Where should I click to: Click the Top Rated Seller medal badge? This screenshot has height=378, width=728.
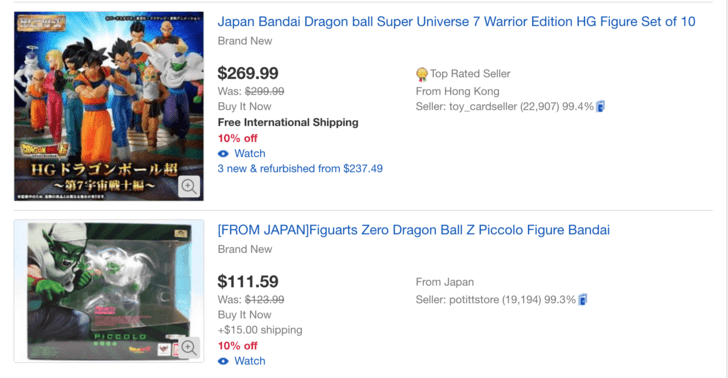(422, 74)
